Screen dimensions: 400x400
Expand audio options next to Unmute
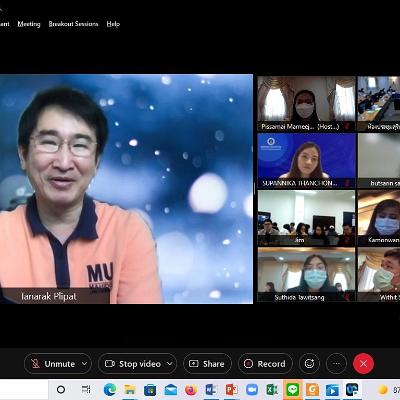85,364
